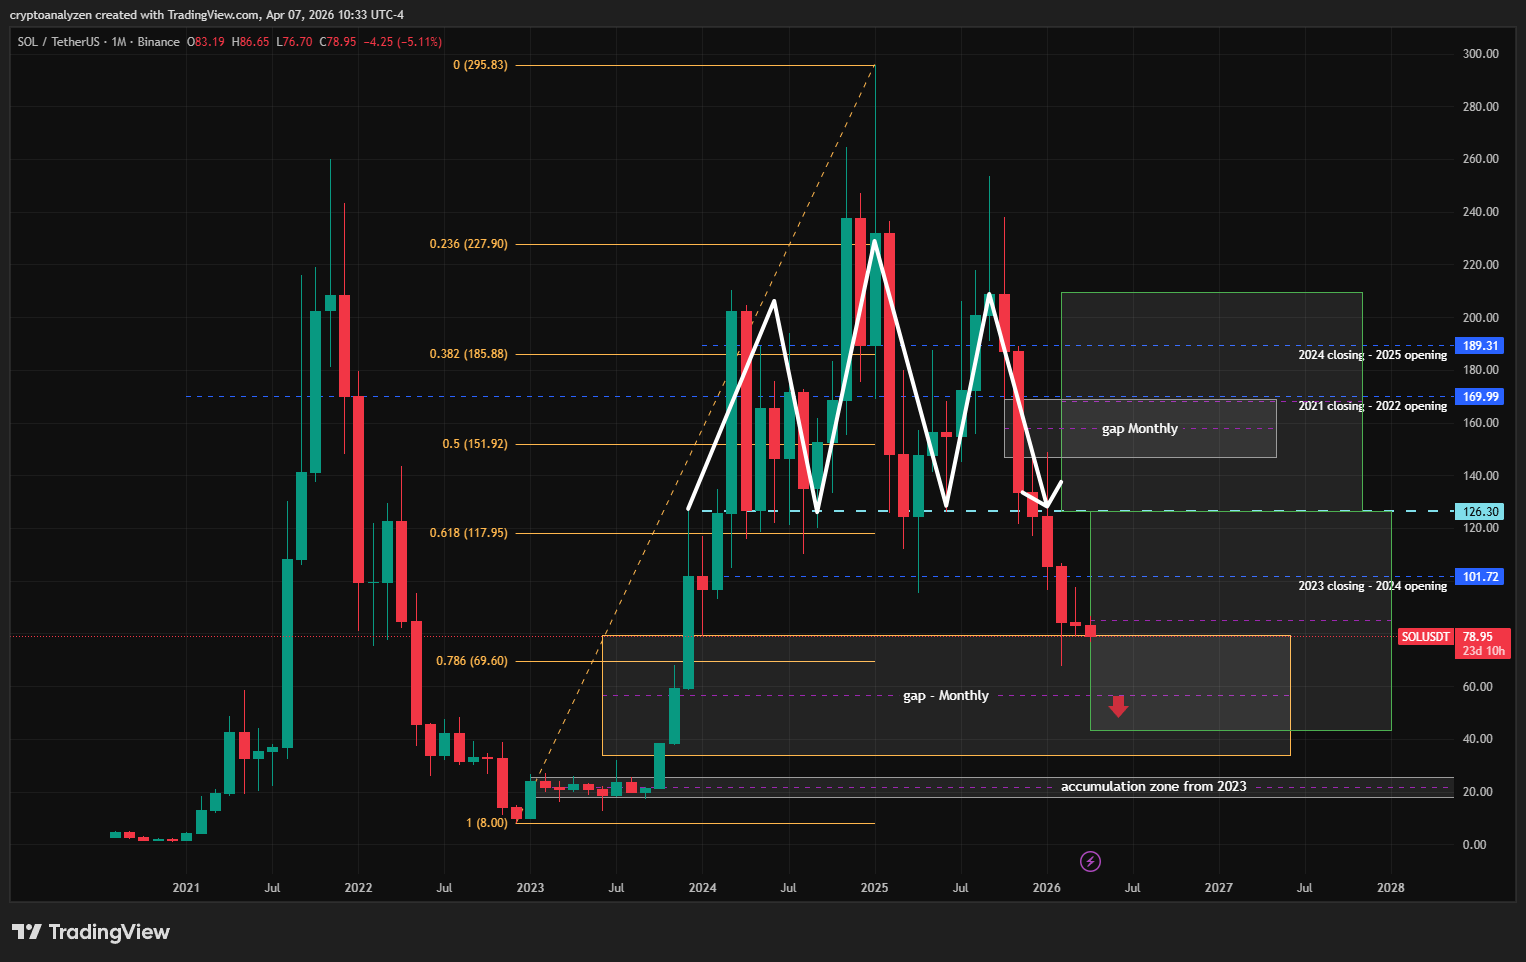Image resolution: width=1526 pixels, height=962 pixels.
Task: Click the purple lightning bolt event icon
Action: (x=1091, y=861)
